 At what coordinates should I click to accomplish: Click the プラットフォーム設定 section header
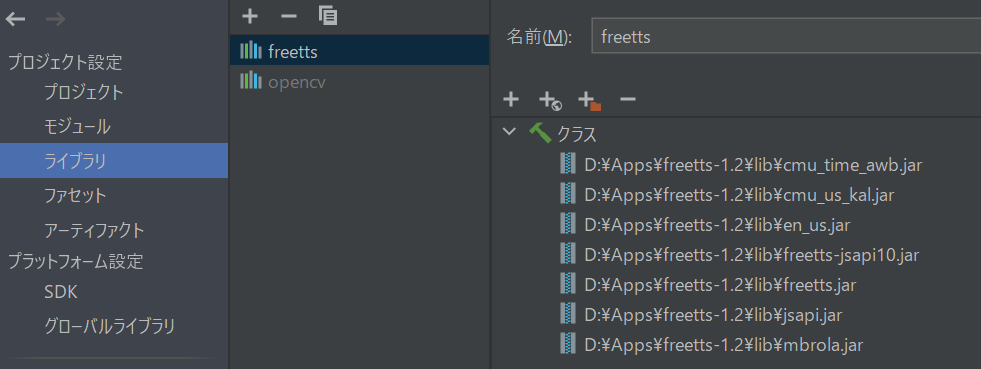(75, 261)
